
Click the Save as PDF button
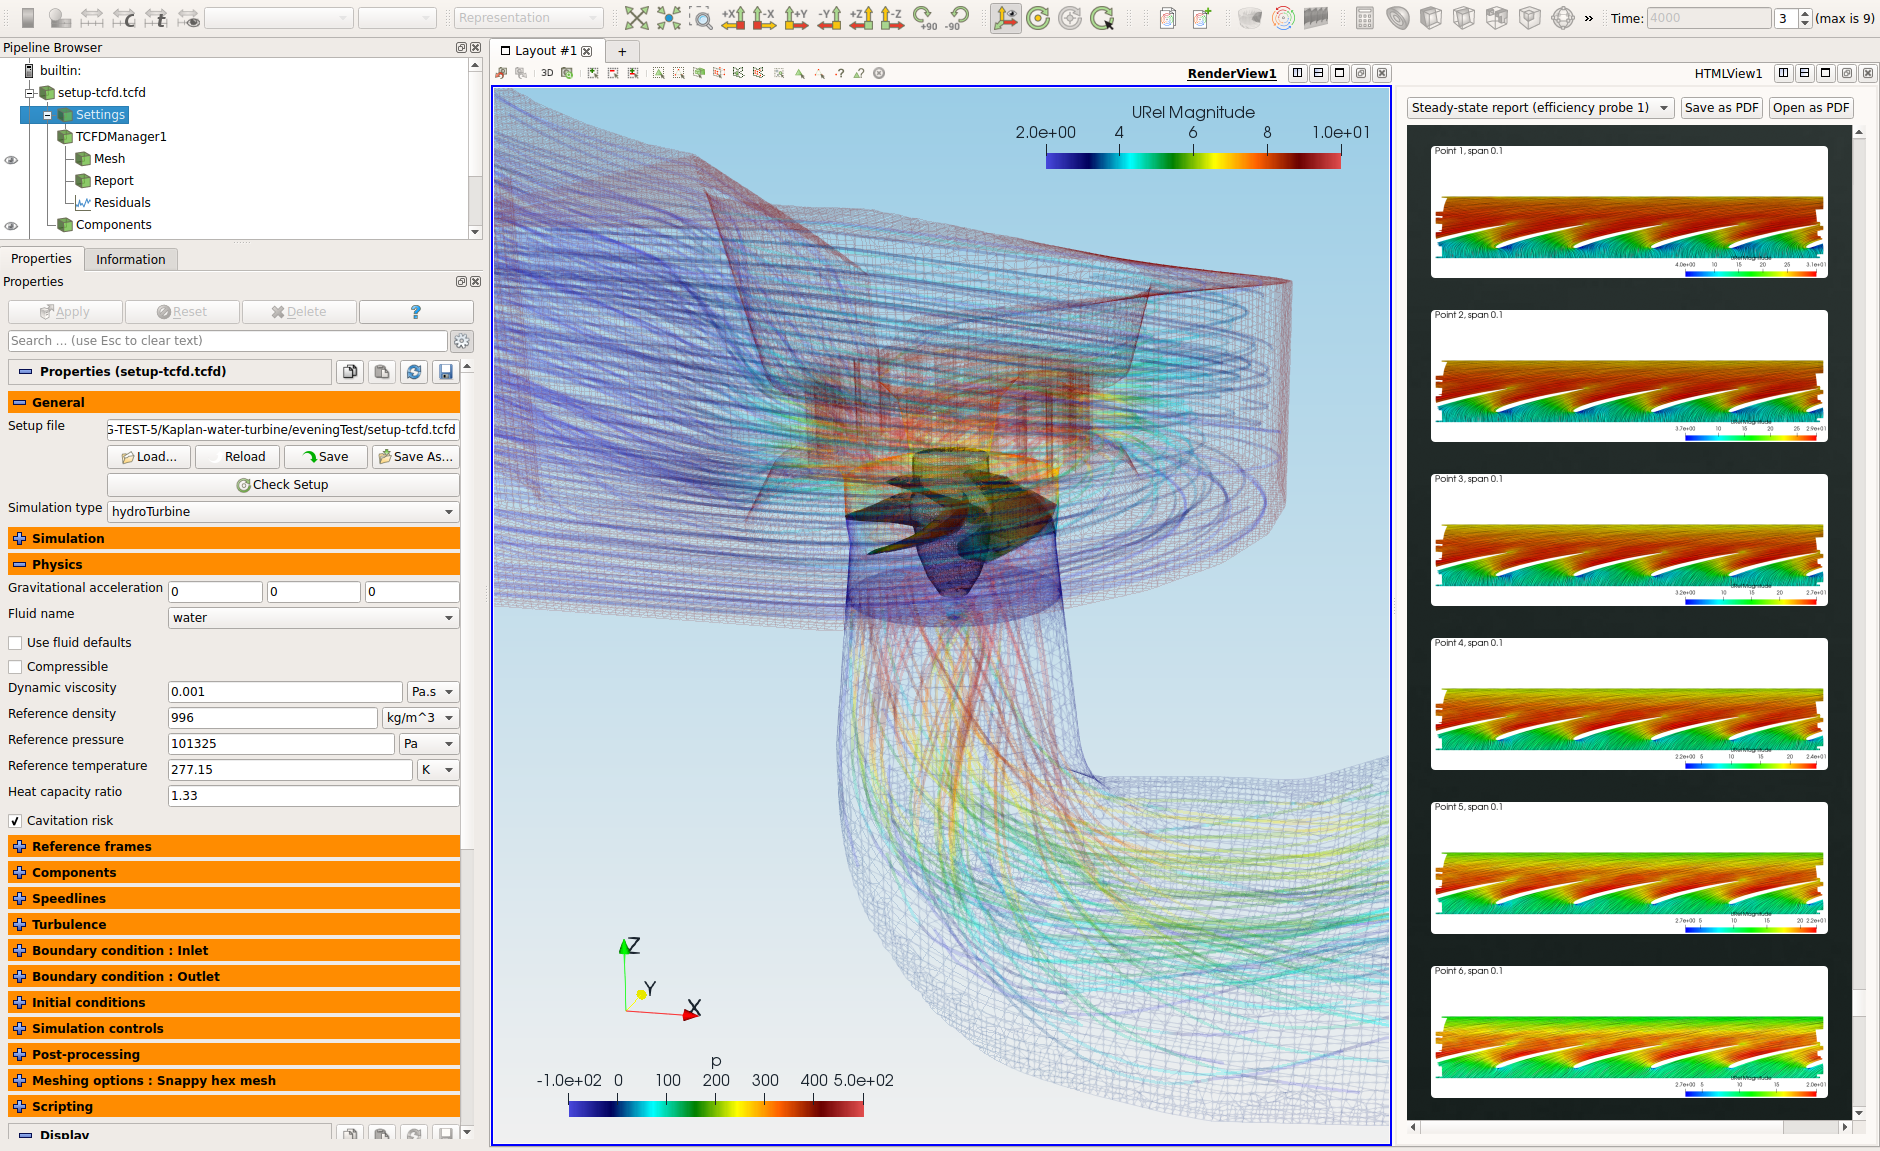pos(1720,108)
